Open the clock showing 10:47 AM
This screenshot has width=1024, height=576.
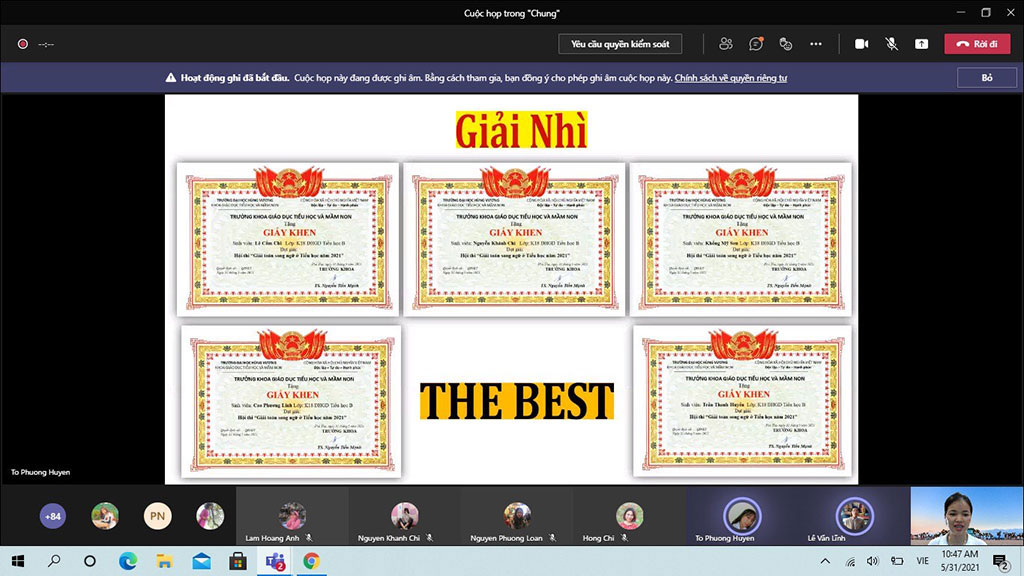click(x=960, y=561)
